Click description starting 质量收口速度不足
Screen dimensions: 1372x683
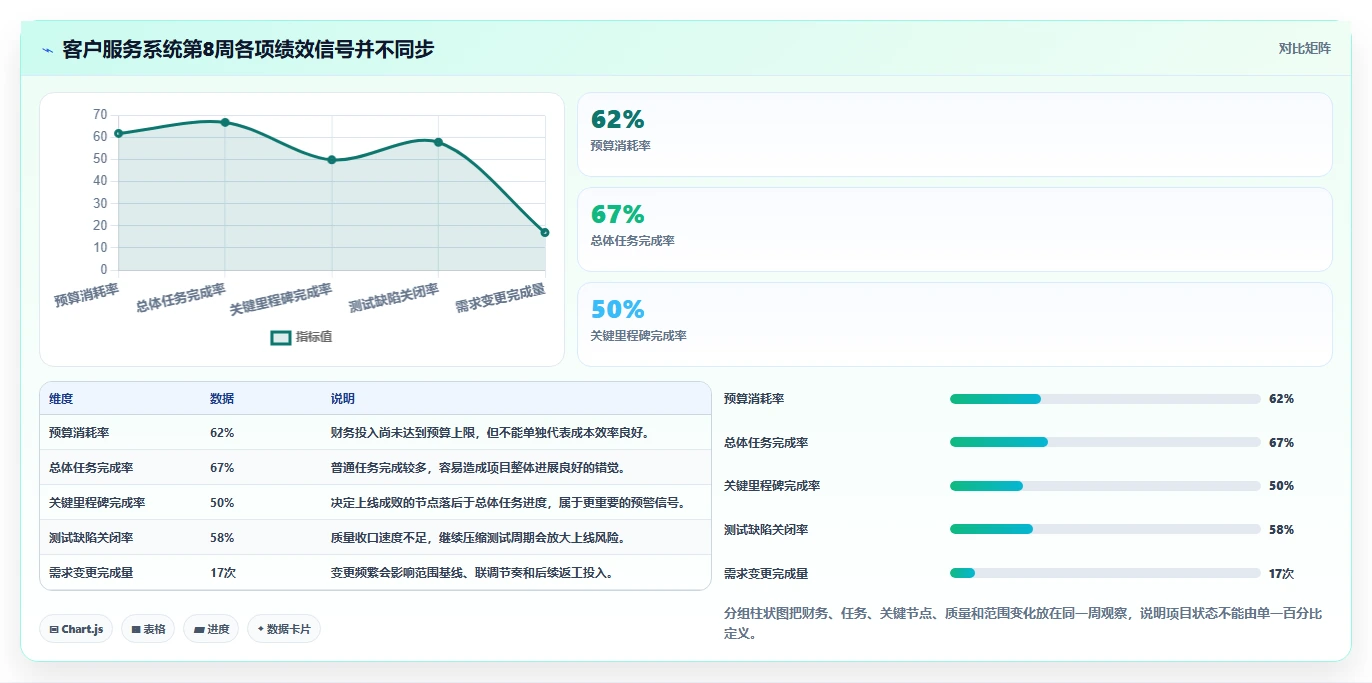pos(478,537)
